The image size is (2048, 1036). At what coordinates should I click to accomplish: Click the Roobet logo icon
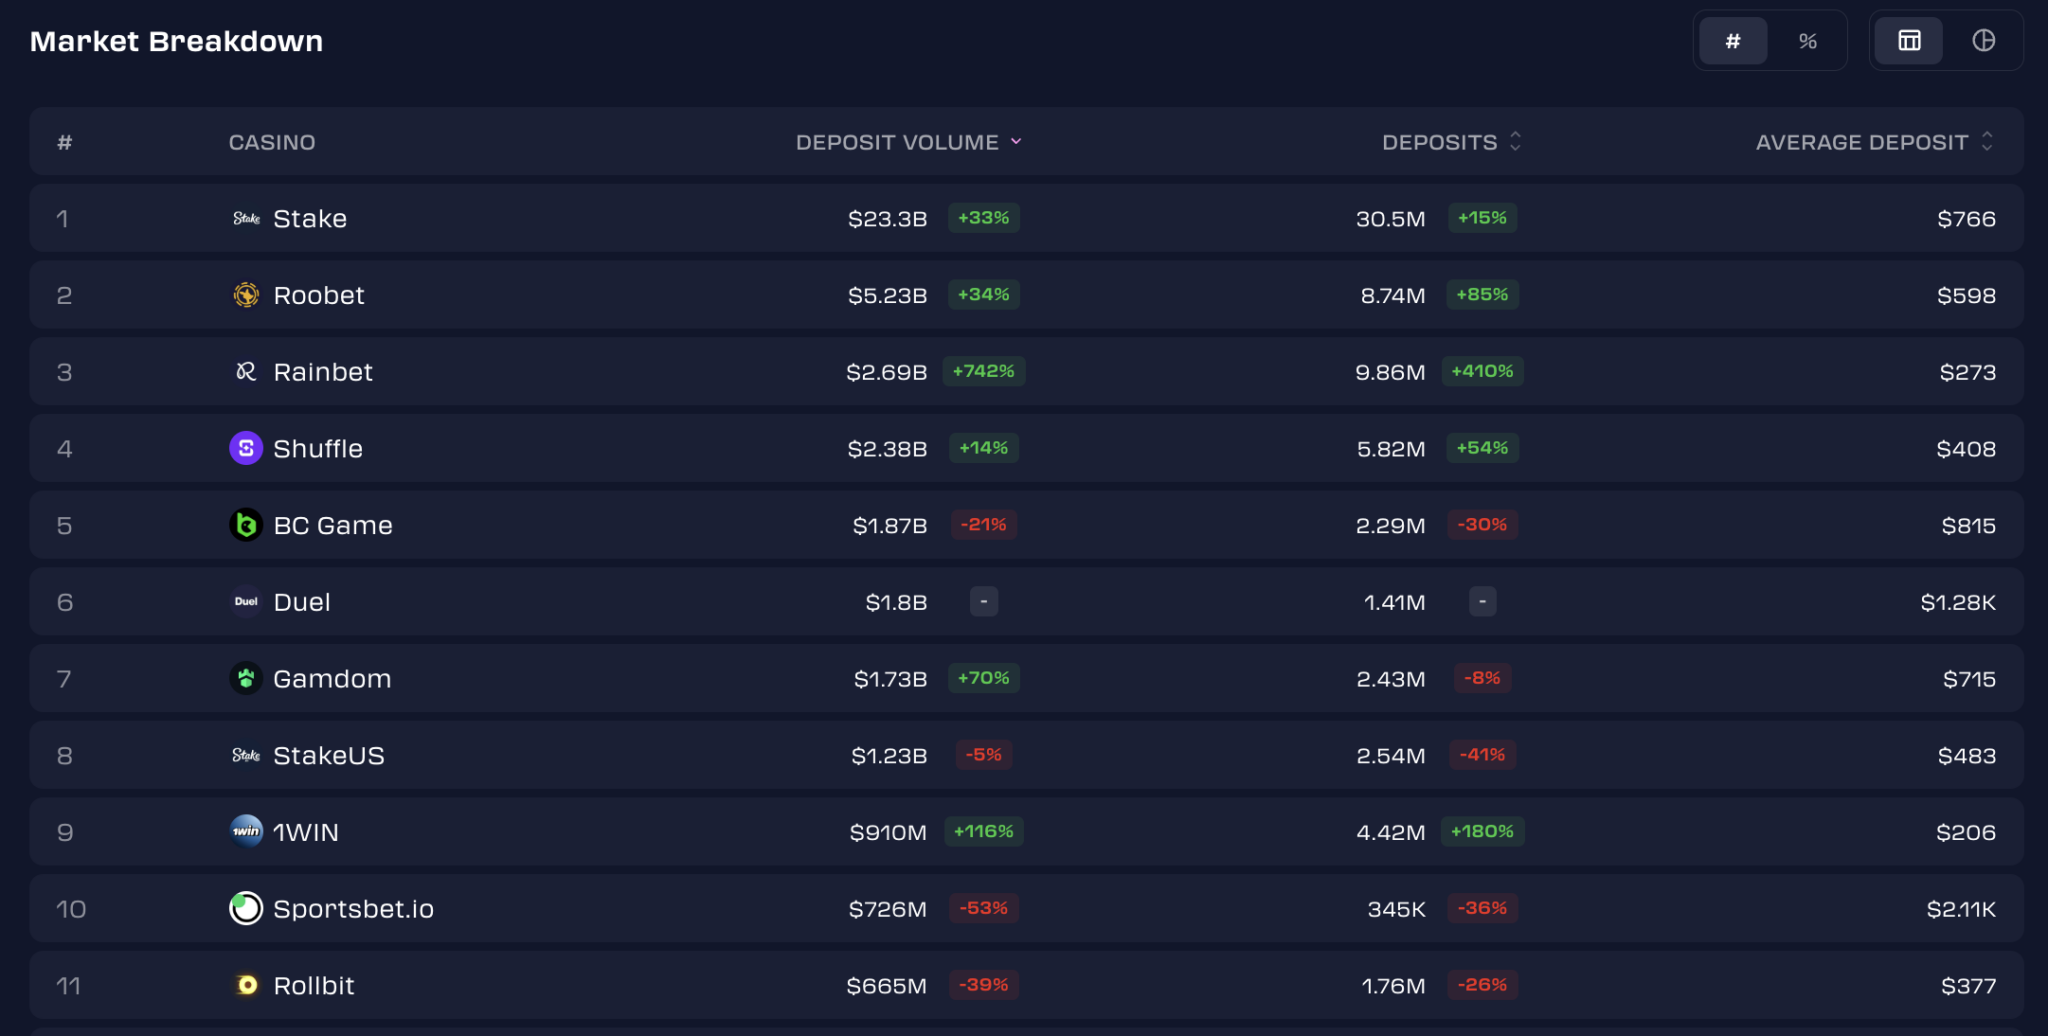click(246, 295)
